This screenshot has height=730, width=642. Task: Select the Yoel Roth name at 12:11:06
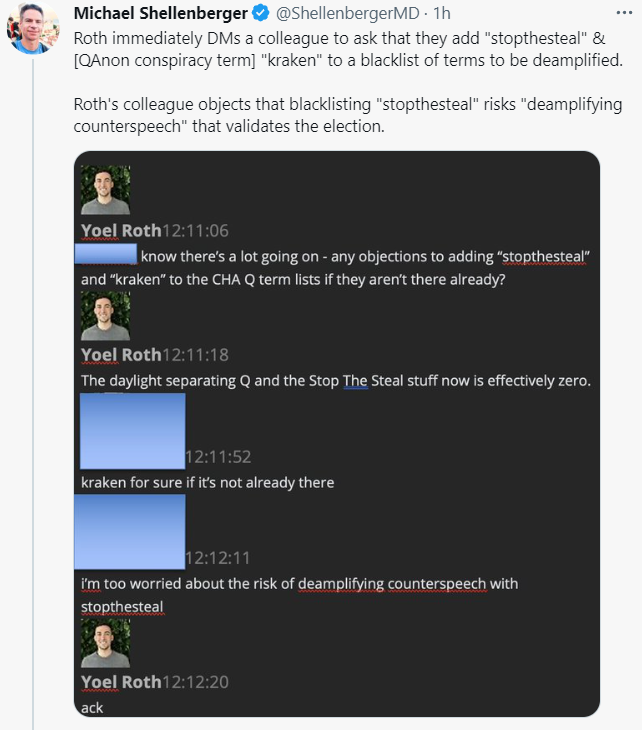tap(121, 231)
